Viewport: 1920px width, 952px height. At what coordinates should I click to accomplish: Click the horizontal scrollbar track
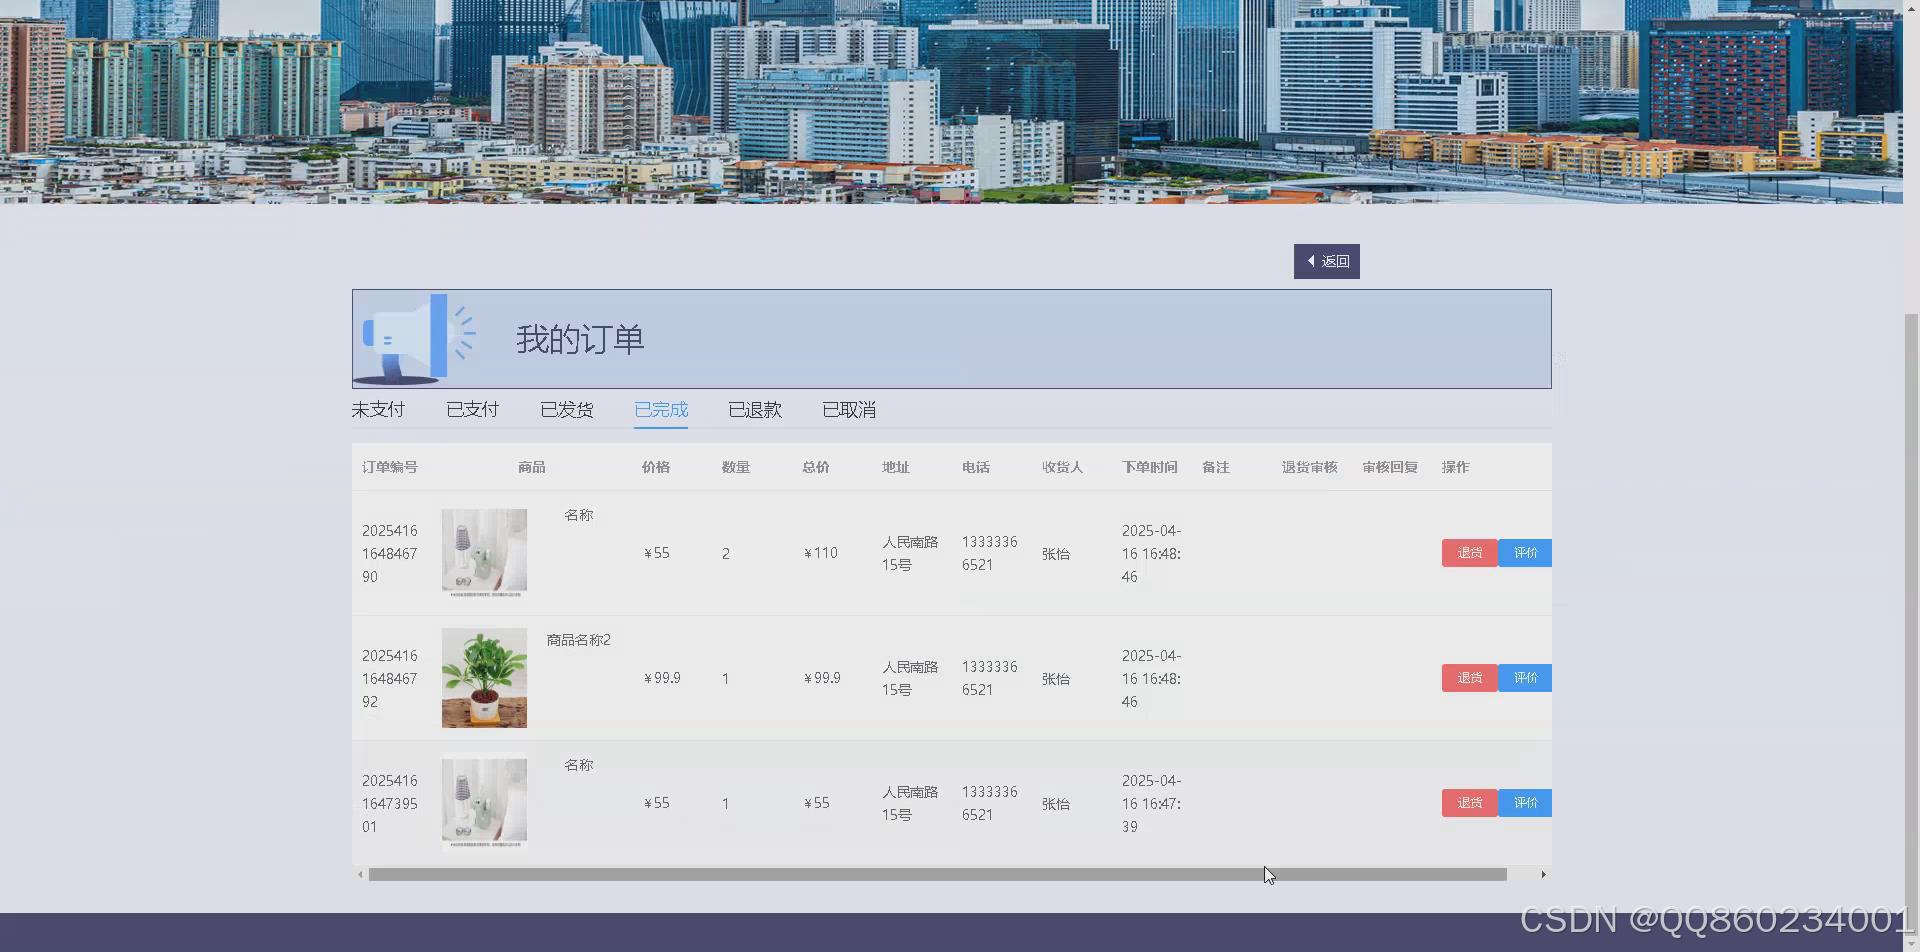pos(950,873)
